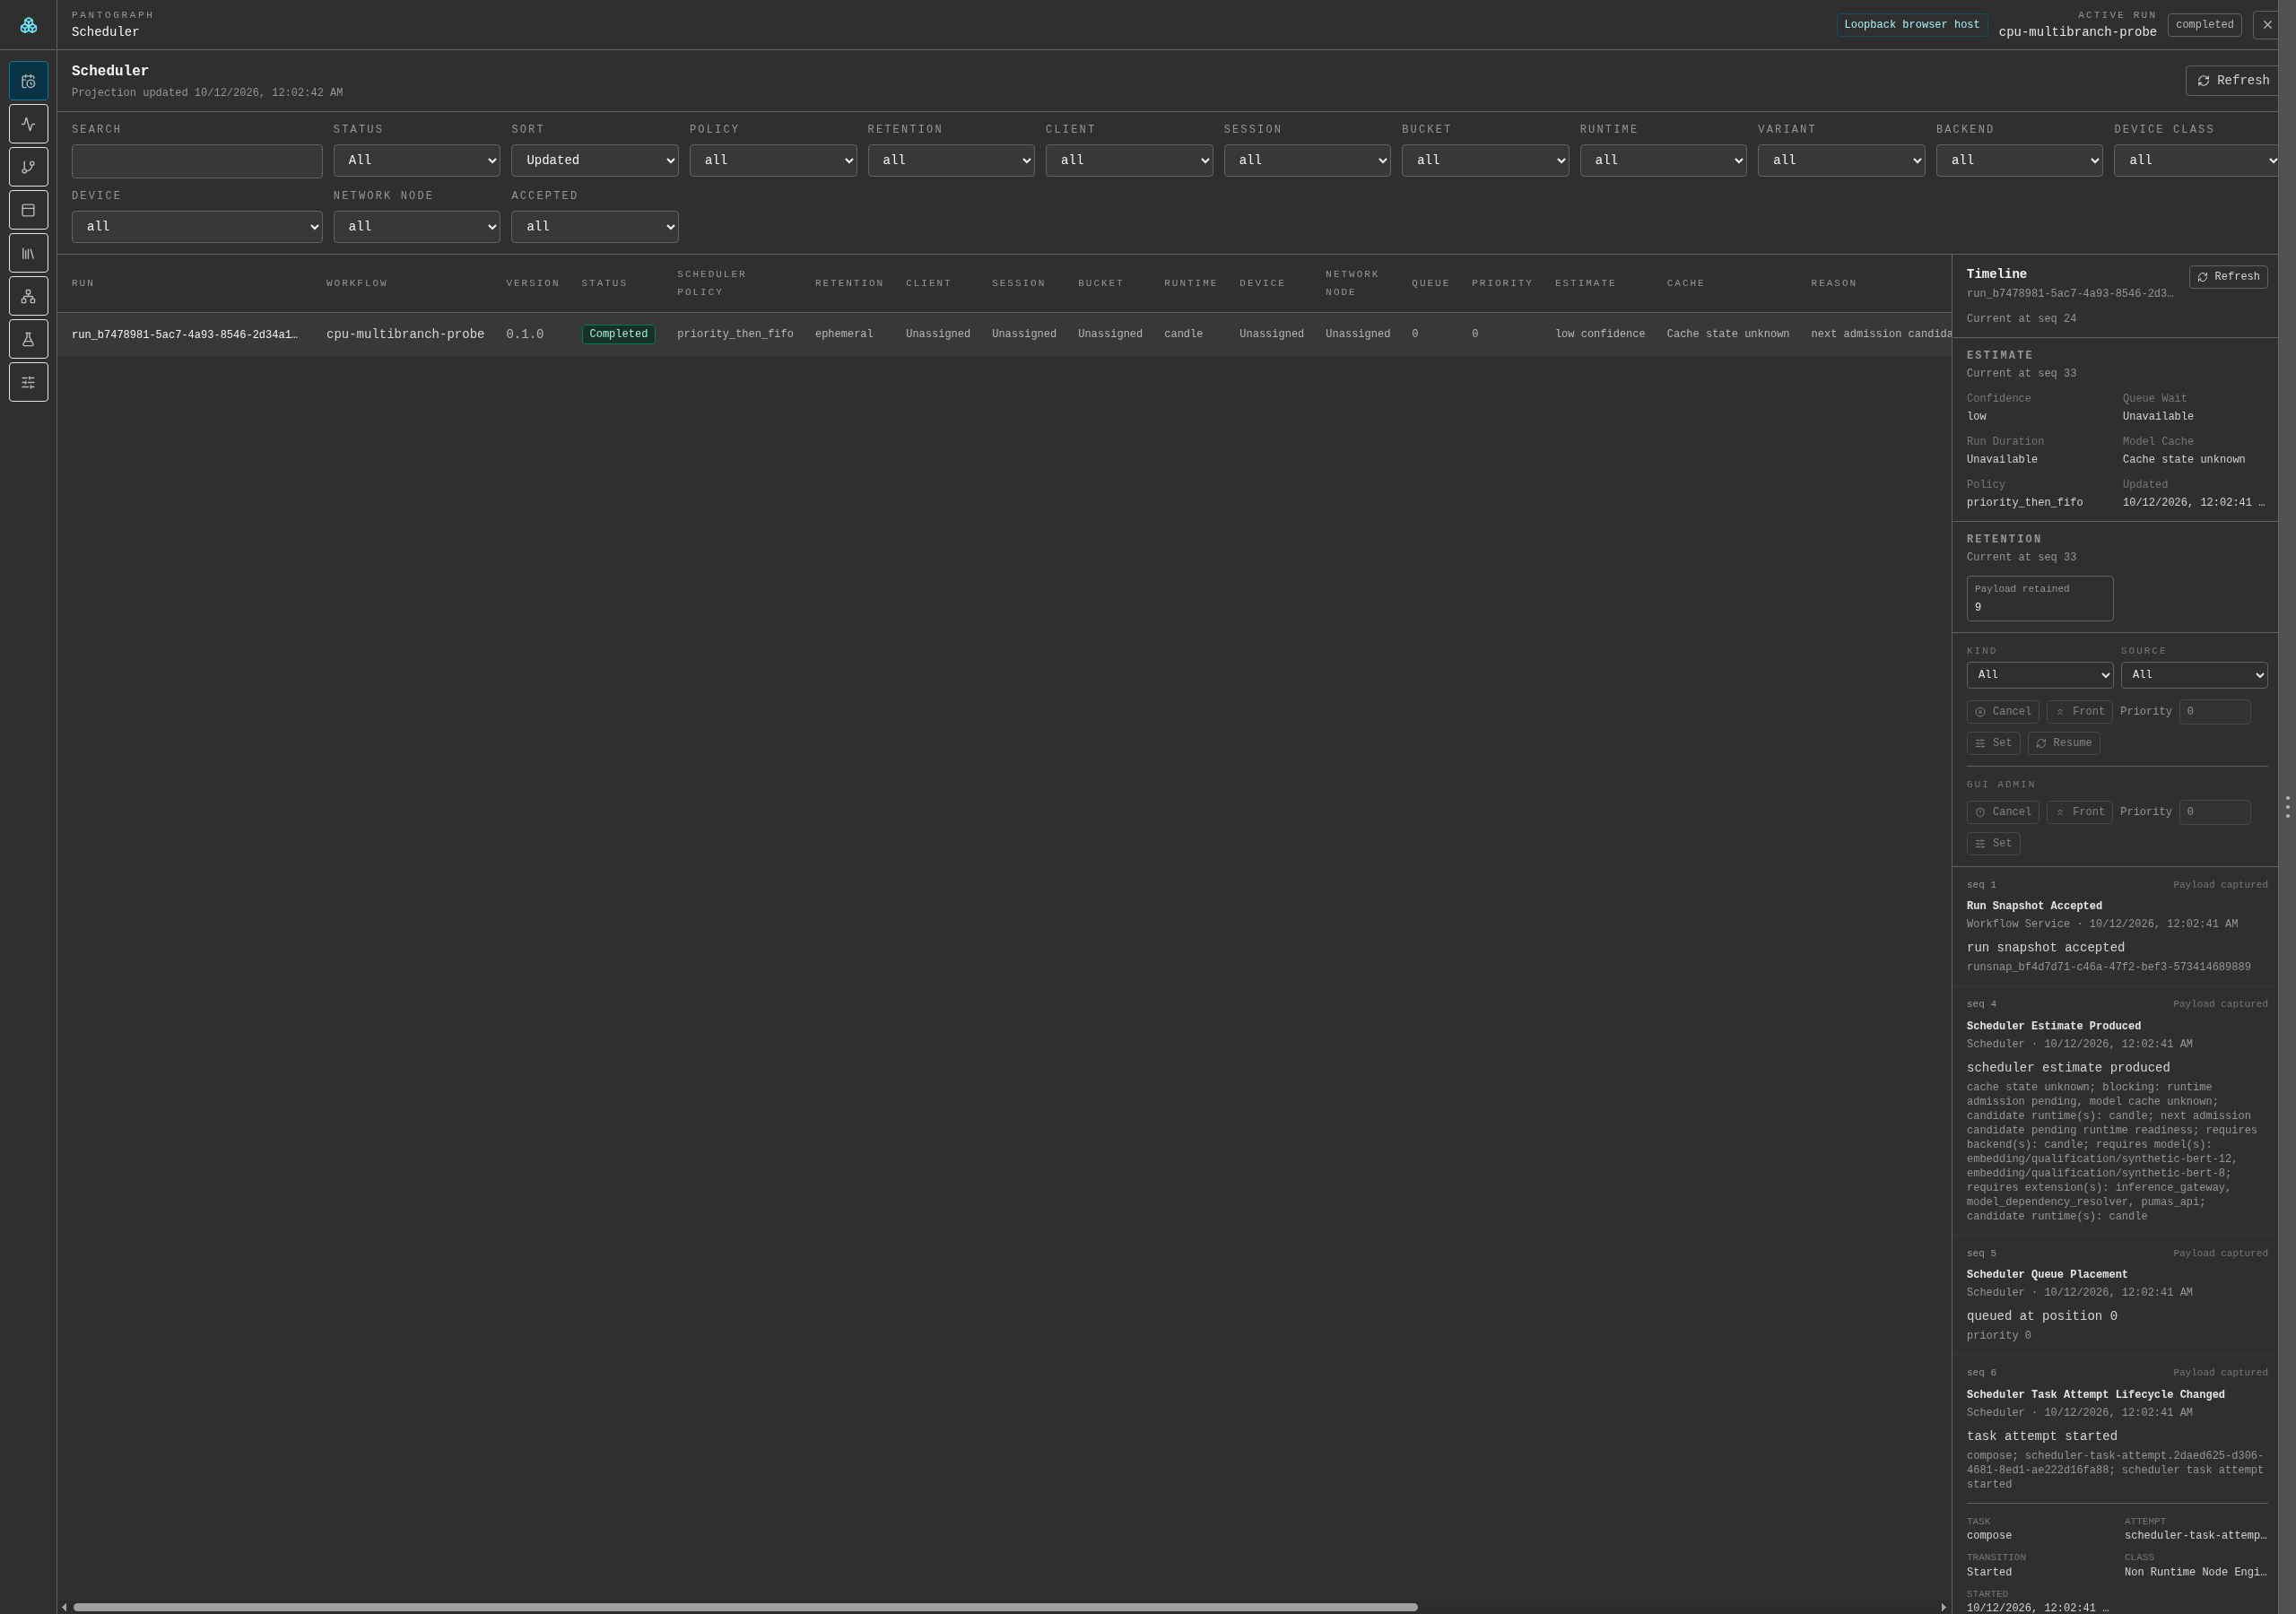
Task: Click cpu-multibranch-probe workflow cell
Action: coord(405,334)
